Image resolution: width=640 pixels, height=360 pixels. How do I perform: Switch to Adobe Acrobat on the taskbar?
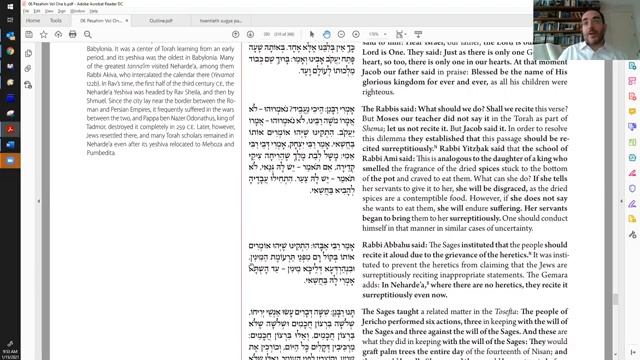tap(10, 129)
